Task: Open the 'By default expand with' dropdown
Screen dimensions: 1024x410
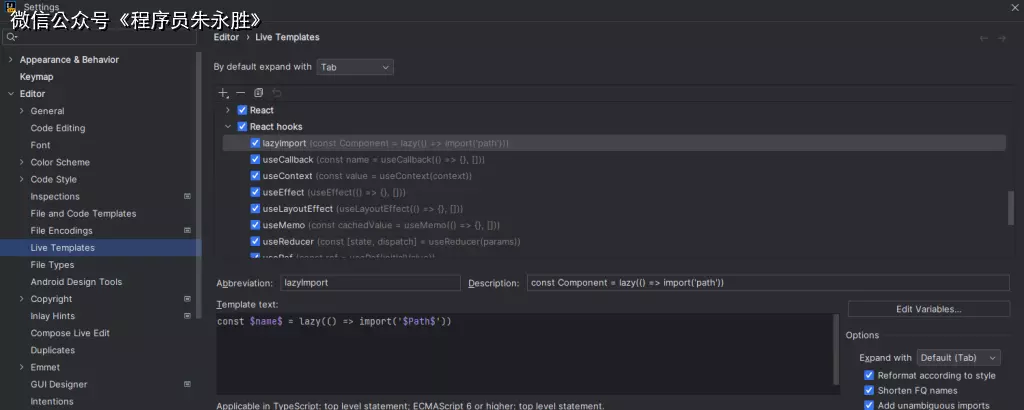Action: point(355,67)
